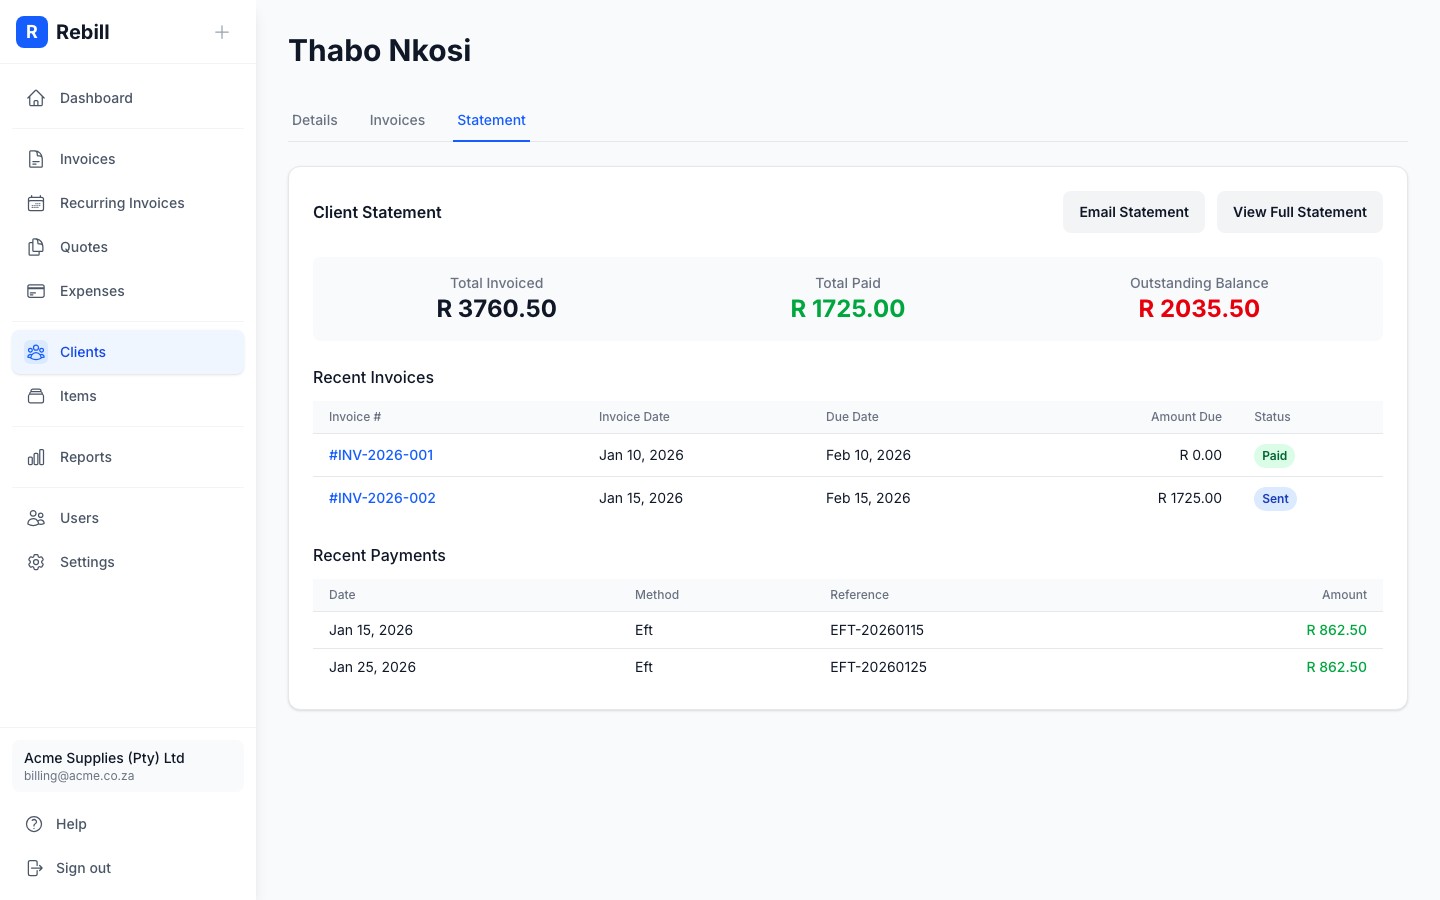Open invoice #INV-2026-001
The height and width of the screenshot is (900, 1440).
(381, 455)
